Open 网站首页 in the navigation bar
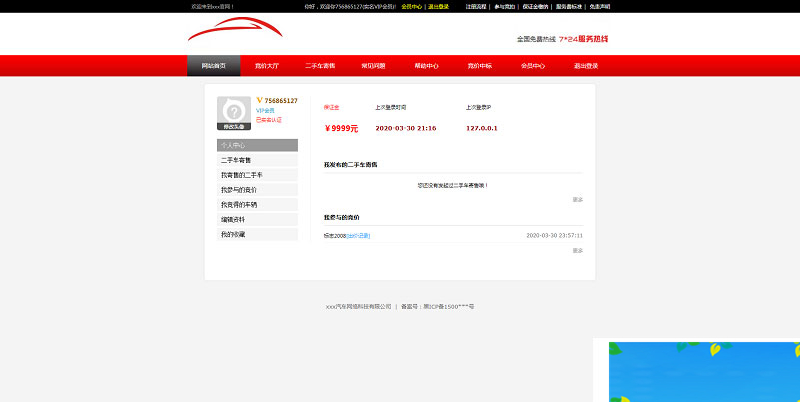 [x=213, y=66]
